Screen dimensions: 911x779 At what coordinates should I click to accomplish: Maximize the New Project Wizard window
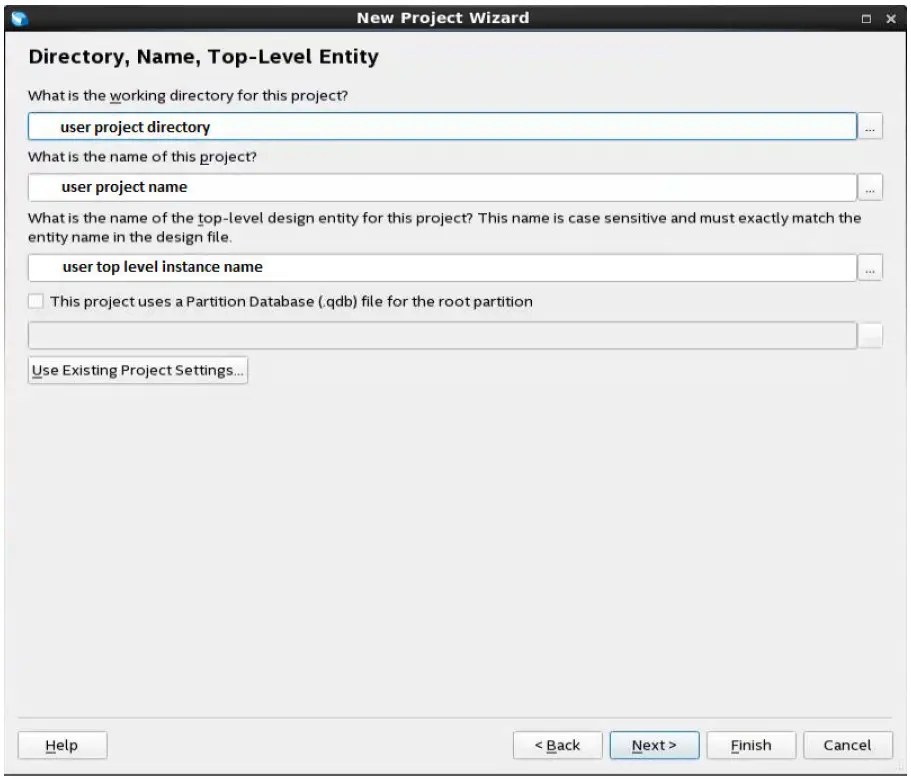pyautogui.click(x=866, y=19)
